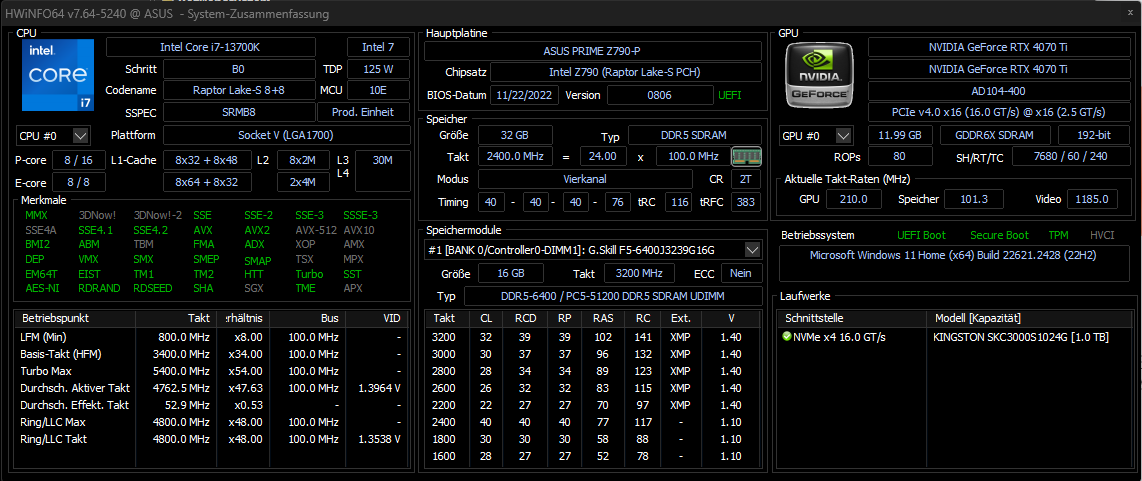Image resolution: width=1142 pixels, height=481 pixels.
Task: Click the BIOS version 0806 value
Action: (661, 95)
